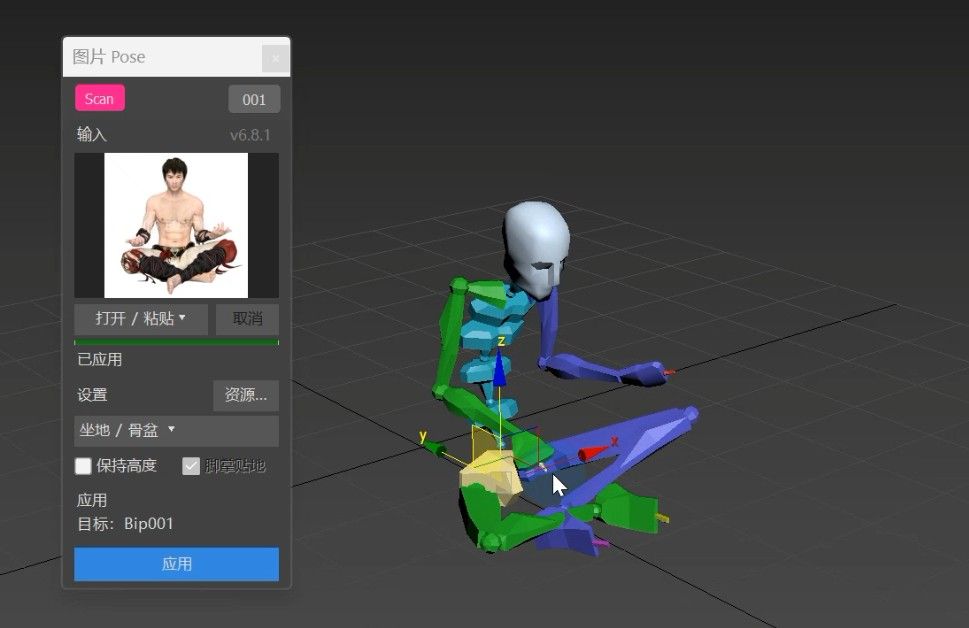Click the 输入 section label

point(91,134)
